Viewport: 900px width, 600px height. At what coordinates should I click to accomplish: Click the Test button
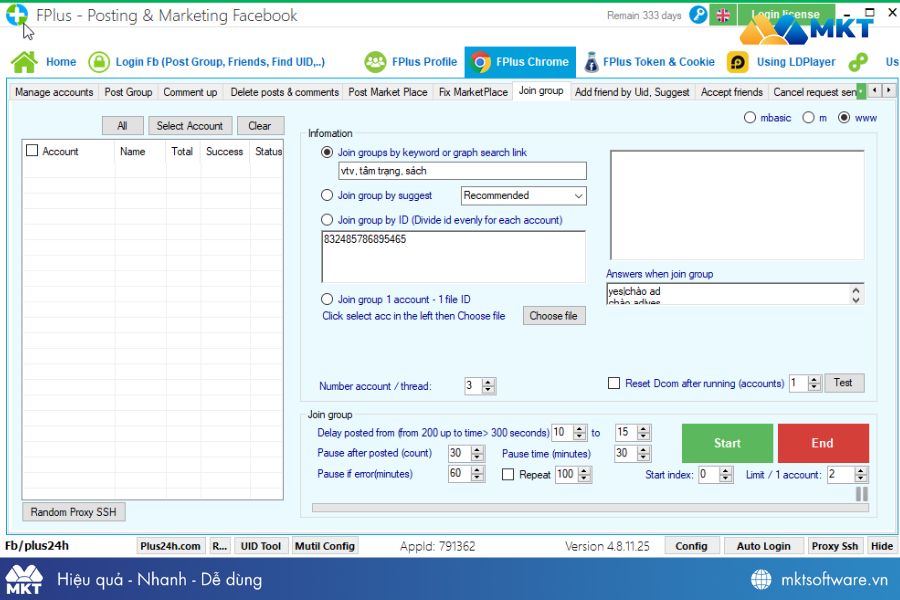point(844,383)
